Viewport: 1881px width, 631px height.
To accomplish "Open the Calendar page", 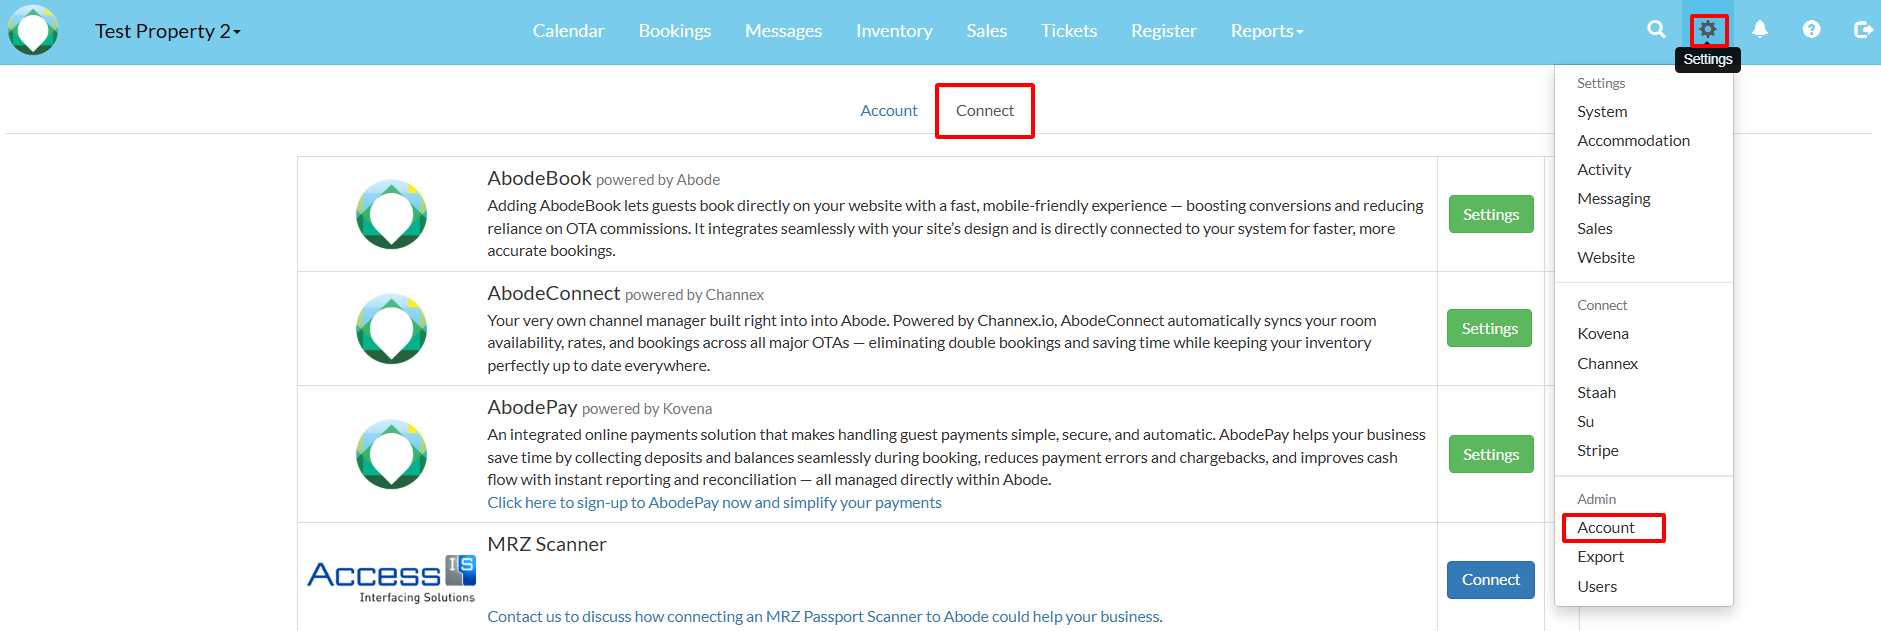I will pos(568,31).
